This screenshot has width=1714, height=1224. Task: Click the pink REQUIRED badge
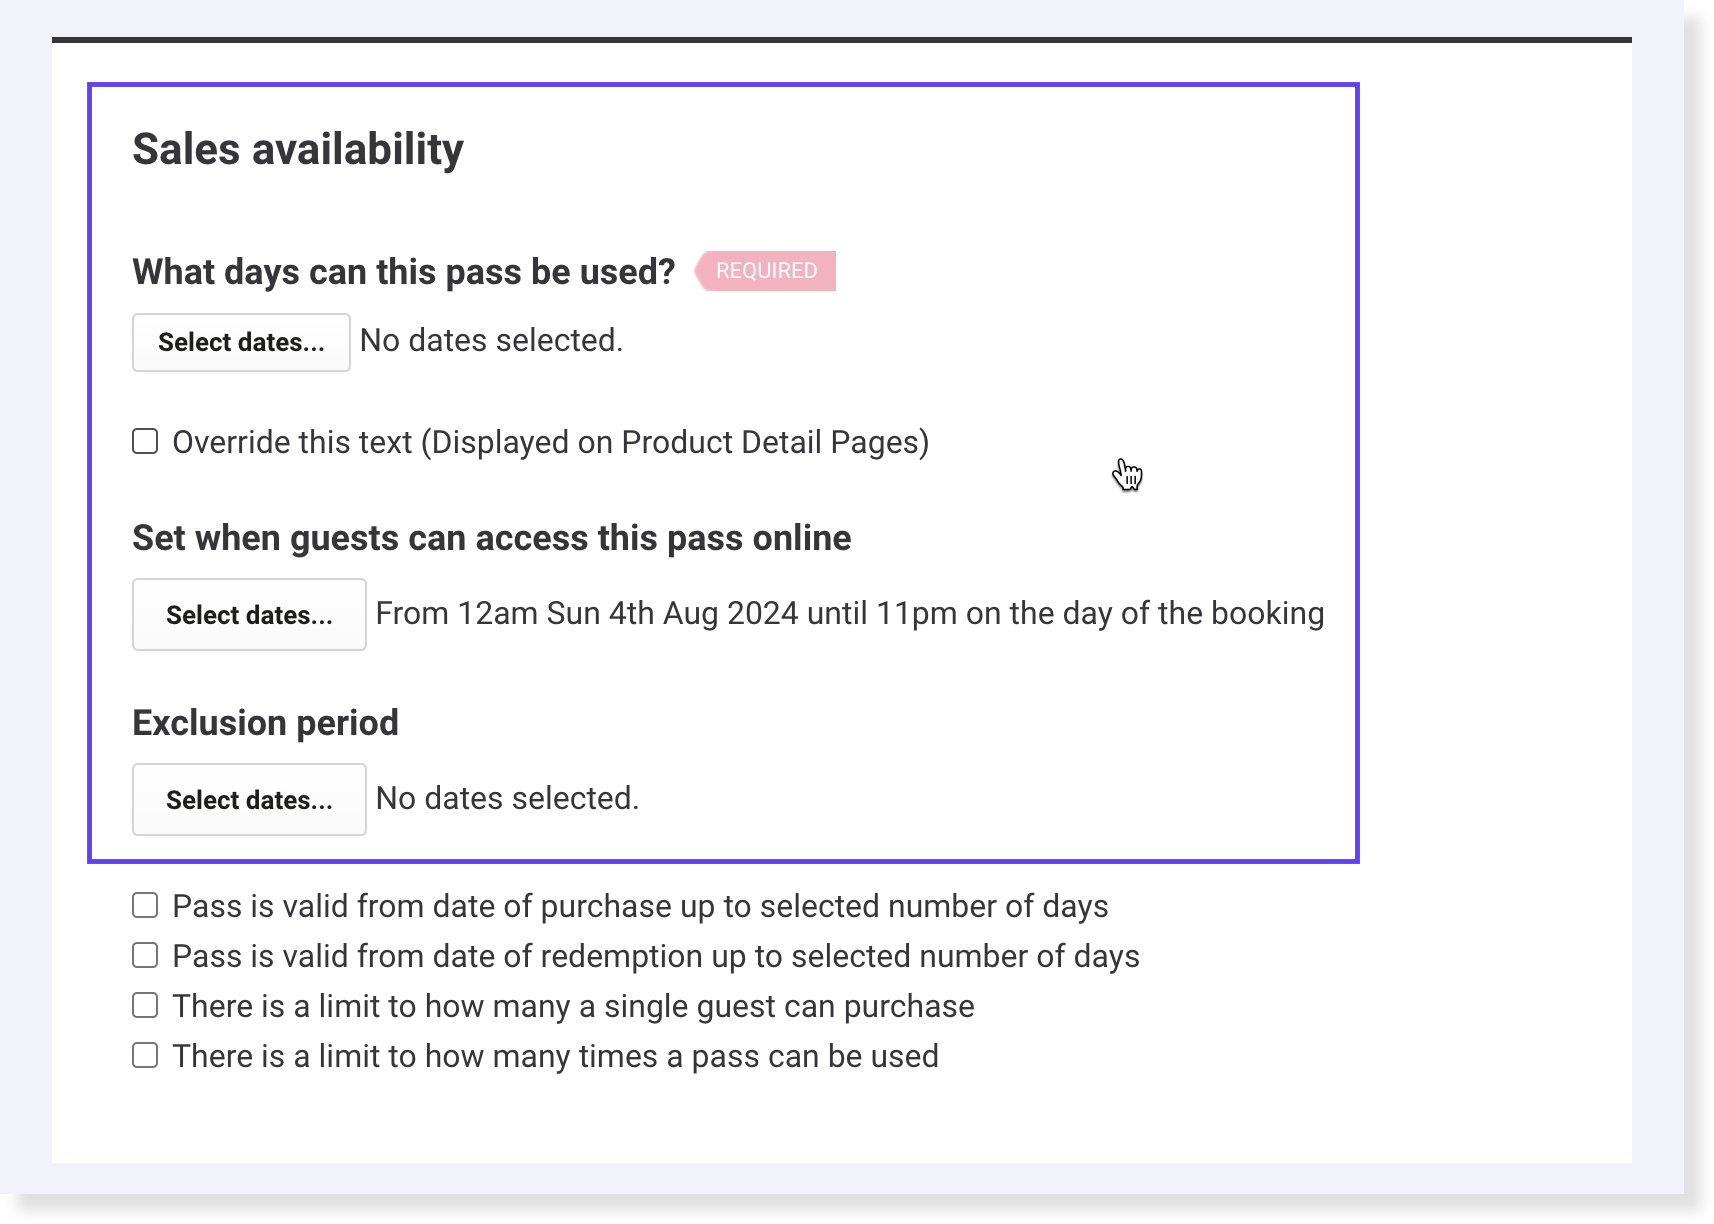[766, 271]
